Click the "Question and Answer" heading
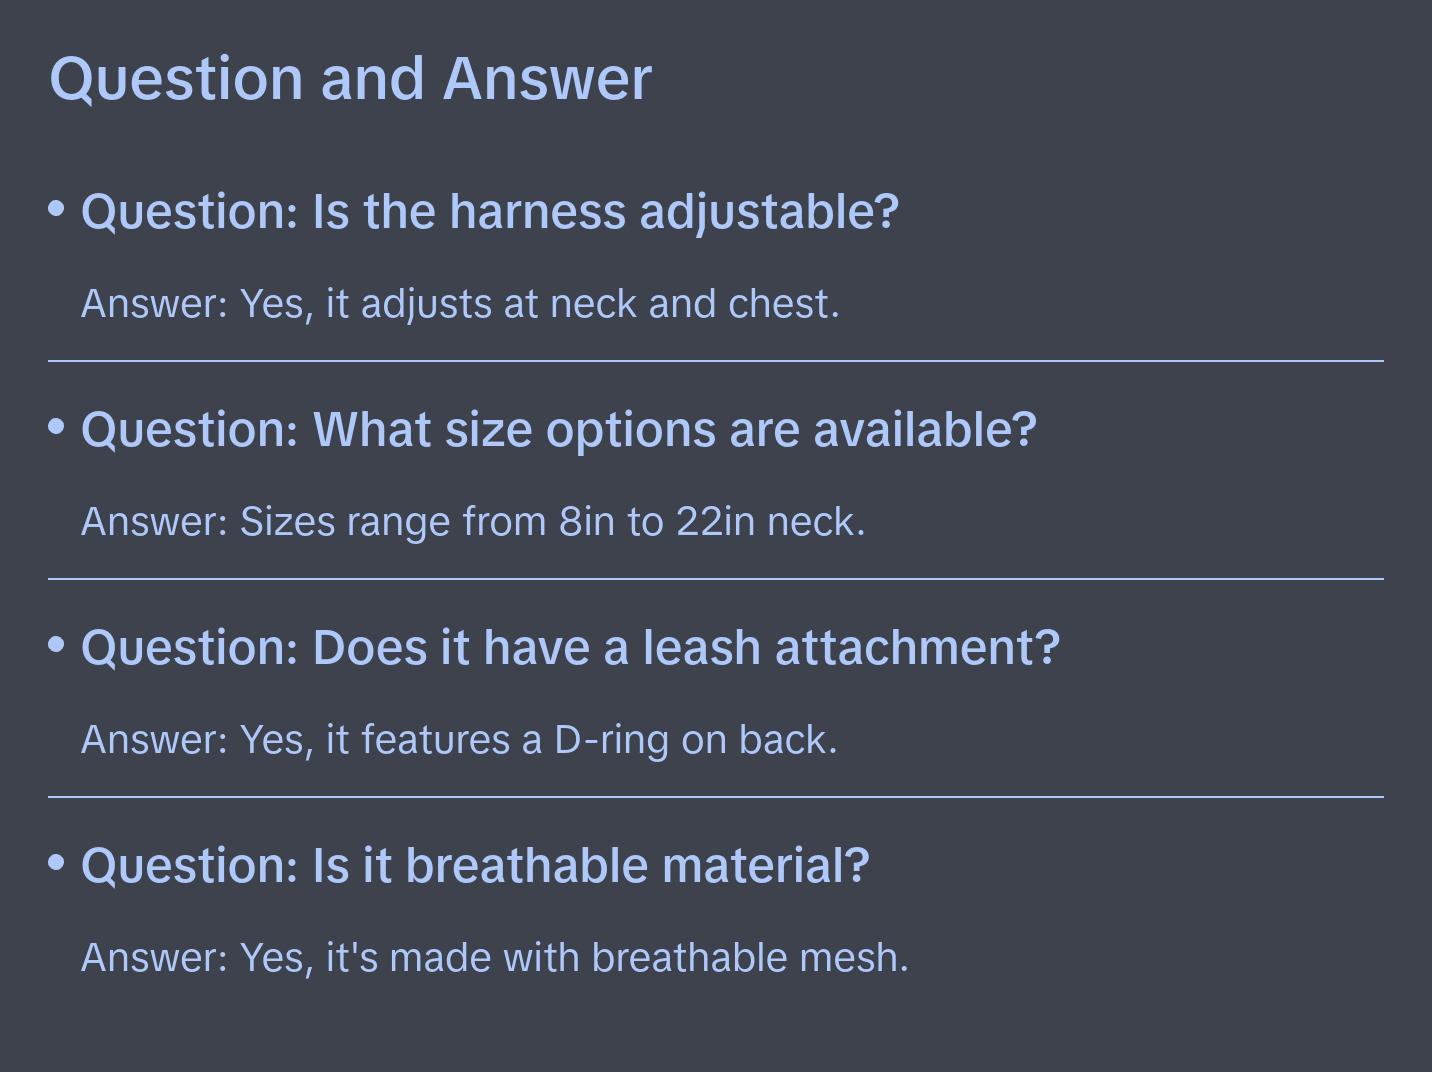This screenshot has height=1072, width=1432. [x=350, y=78]
